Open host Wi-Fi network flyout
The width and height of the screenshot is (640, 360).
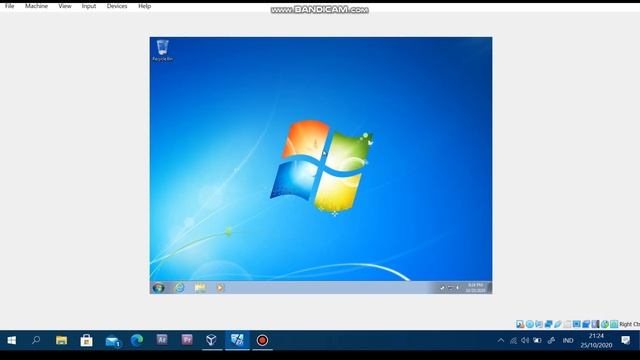coord(513,340)
